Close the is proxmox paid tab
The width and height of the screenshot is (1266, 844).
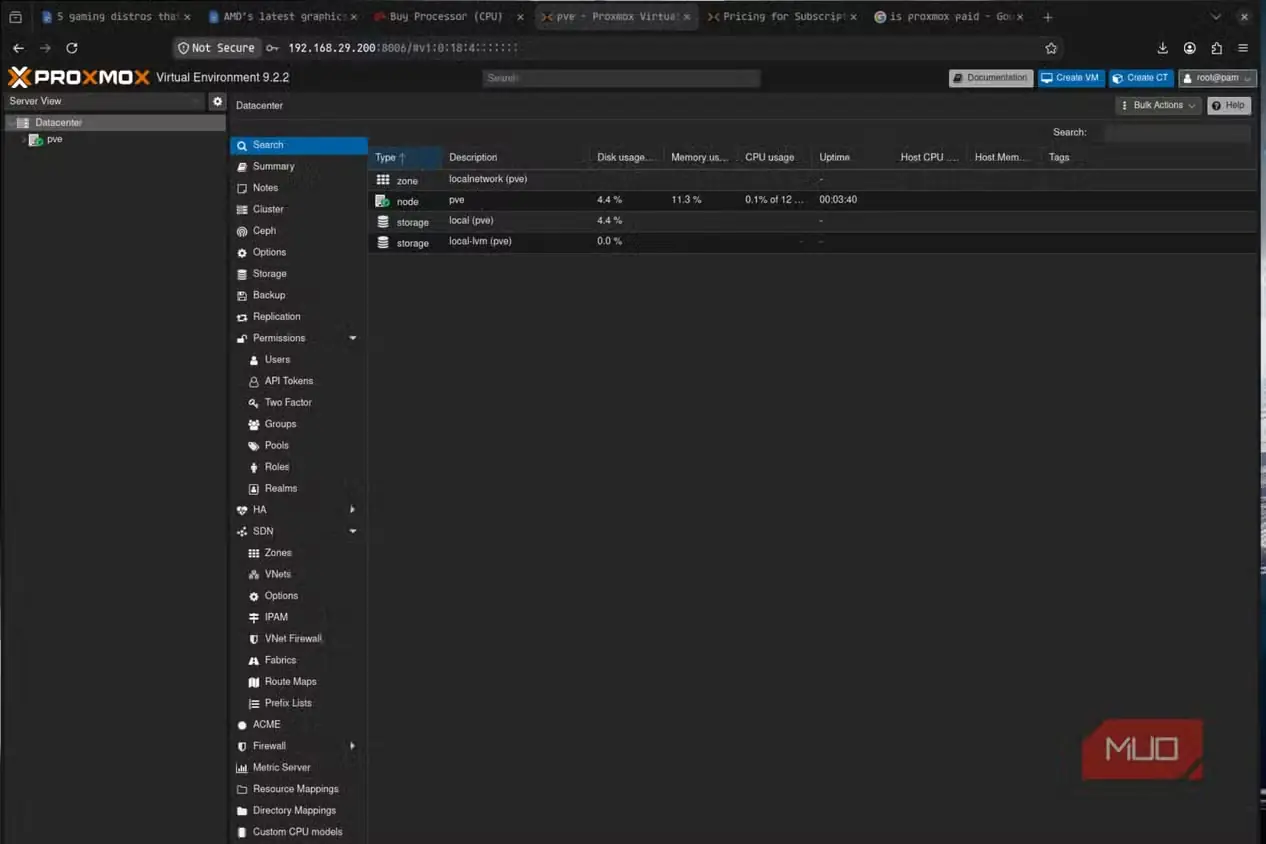coord(1019,17)
